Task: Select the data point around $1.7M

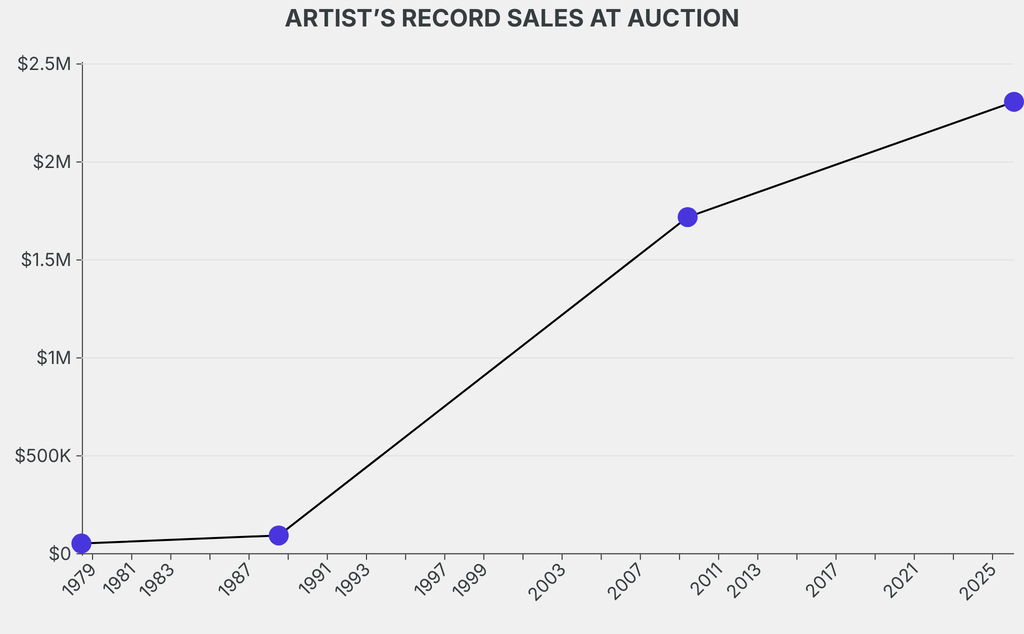Action: (687, 217)
